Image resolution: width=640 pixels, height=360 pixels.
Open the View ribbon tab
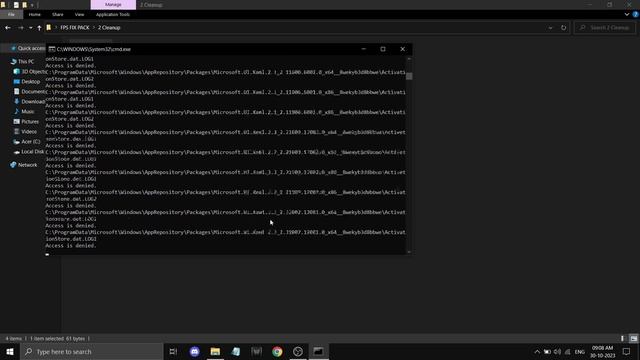(x=79, y=14)
